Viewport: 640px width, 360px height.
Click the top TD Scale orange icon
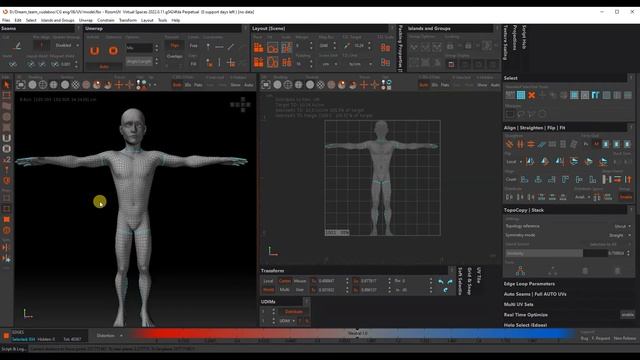click(385, 48)
